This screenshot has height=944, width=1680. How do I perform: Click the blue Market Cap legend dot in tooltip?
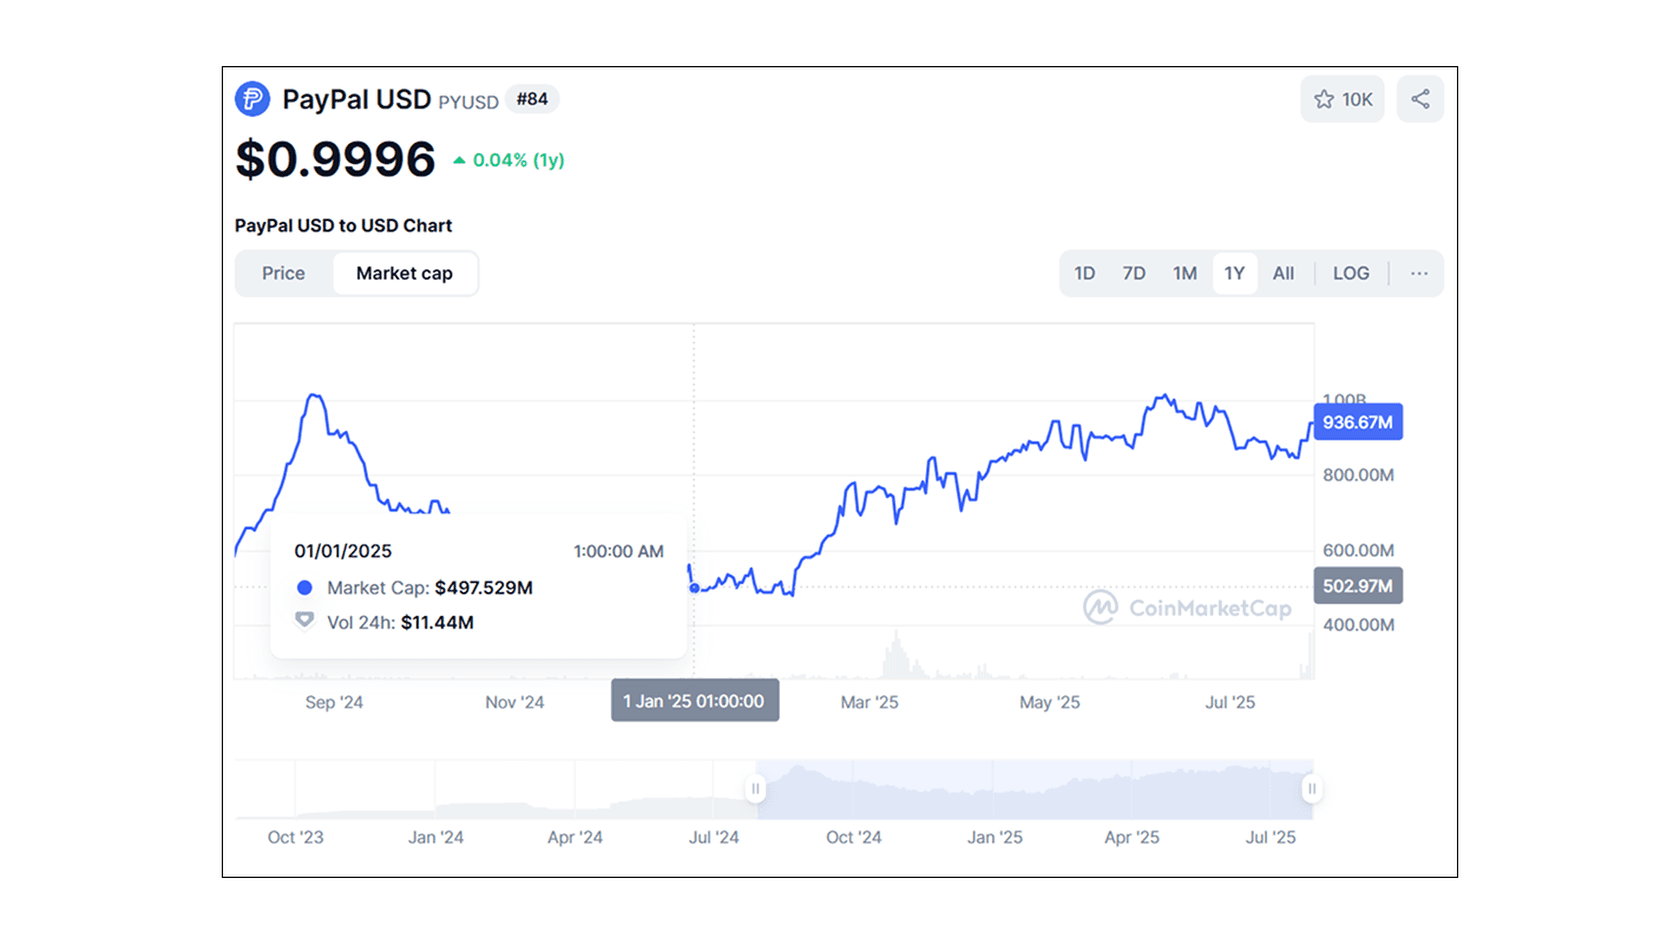pos(305,588)
